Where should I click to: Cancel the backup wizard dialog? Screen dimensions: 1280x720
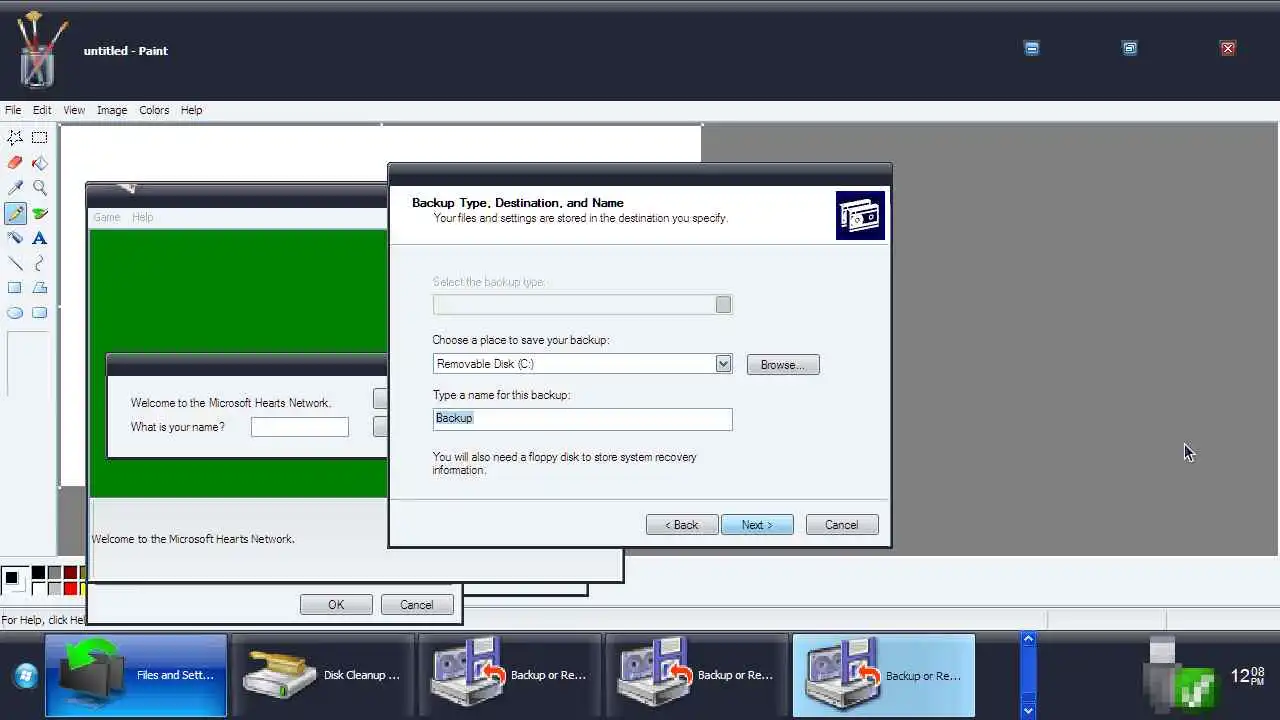841,525
